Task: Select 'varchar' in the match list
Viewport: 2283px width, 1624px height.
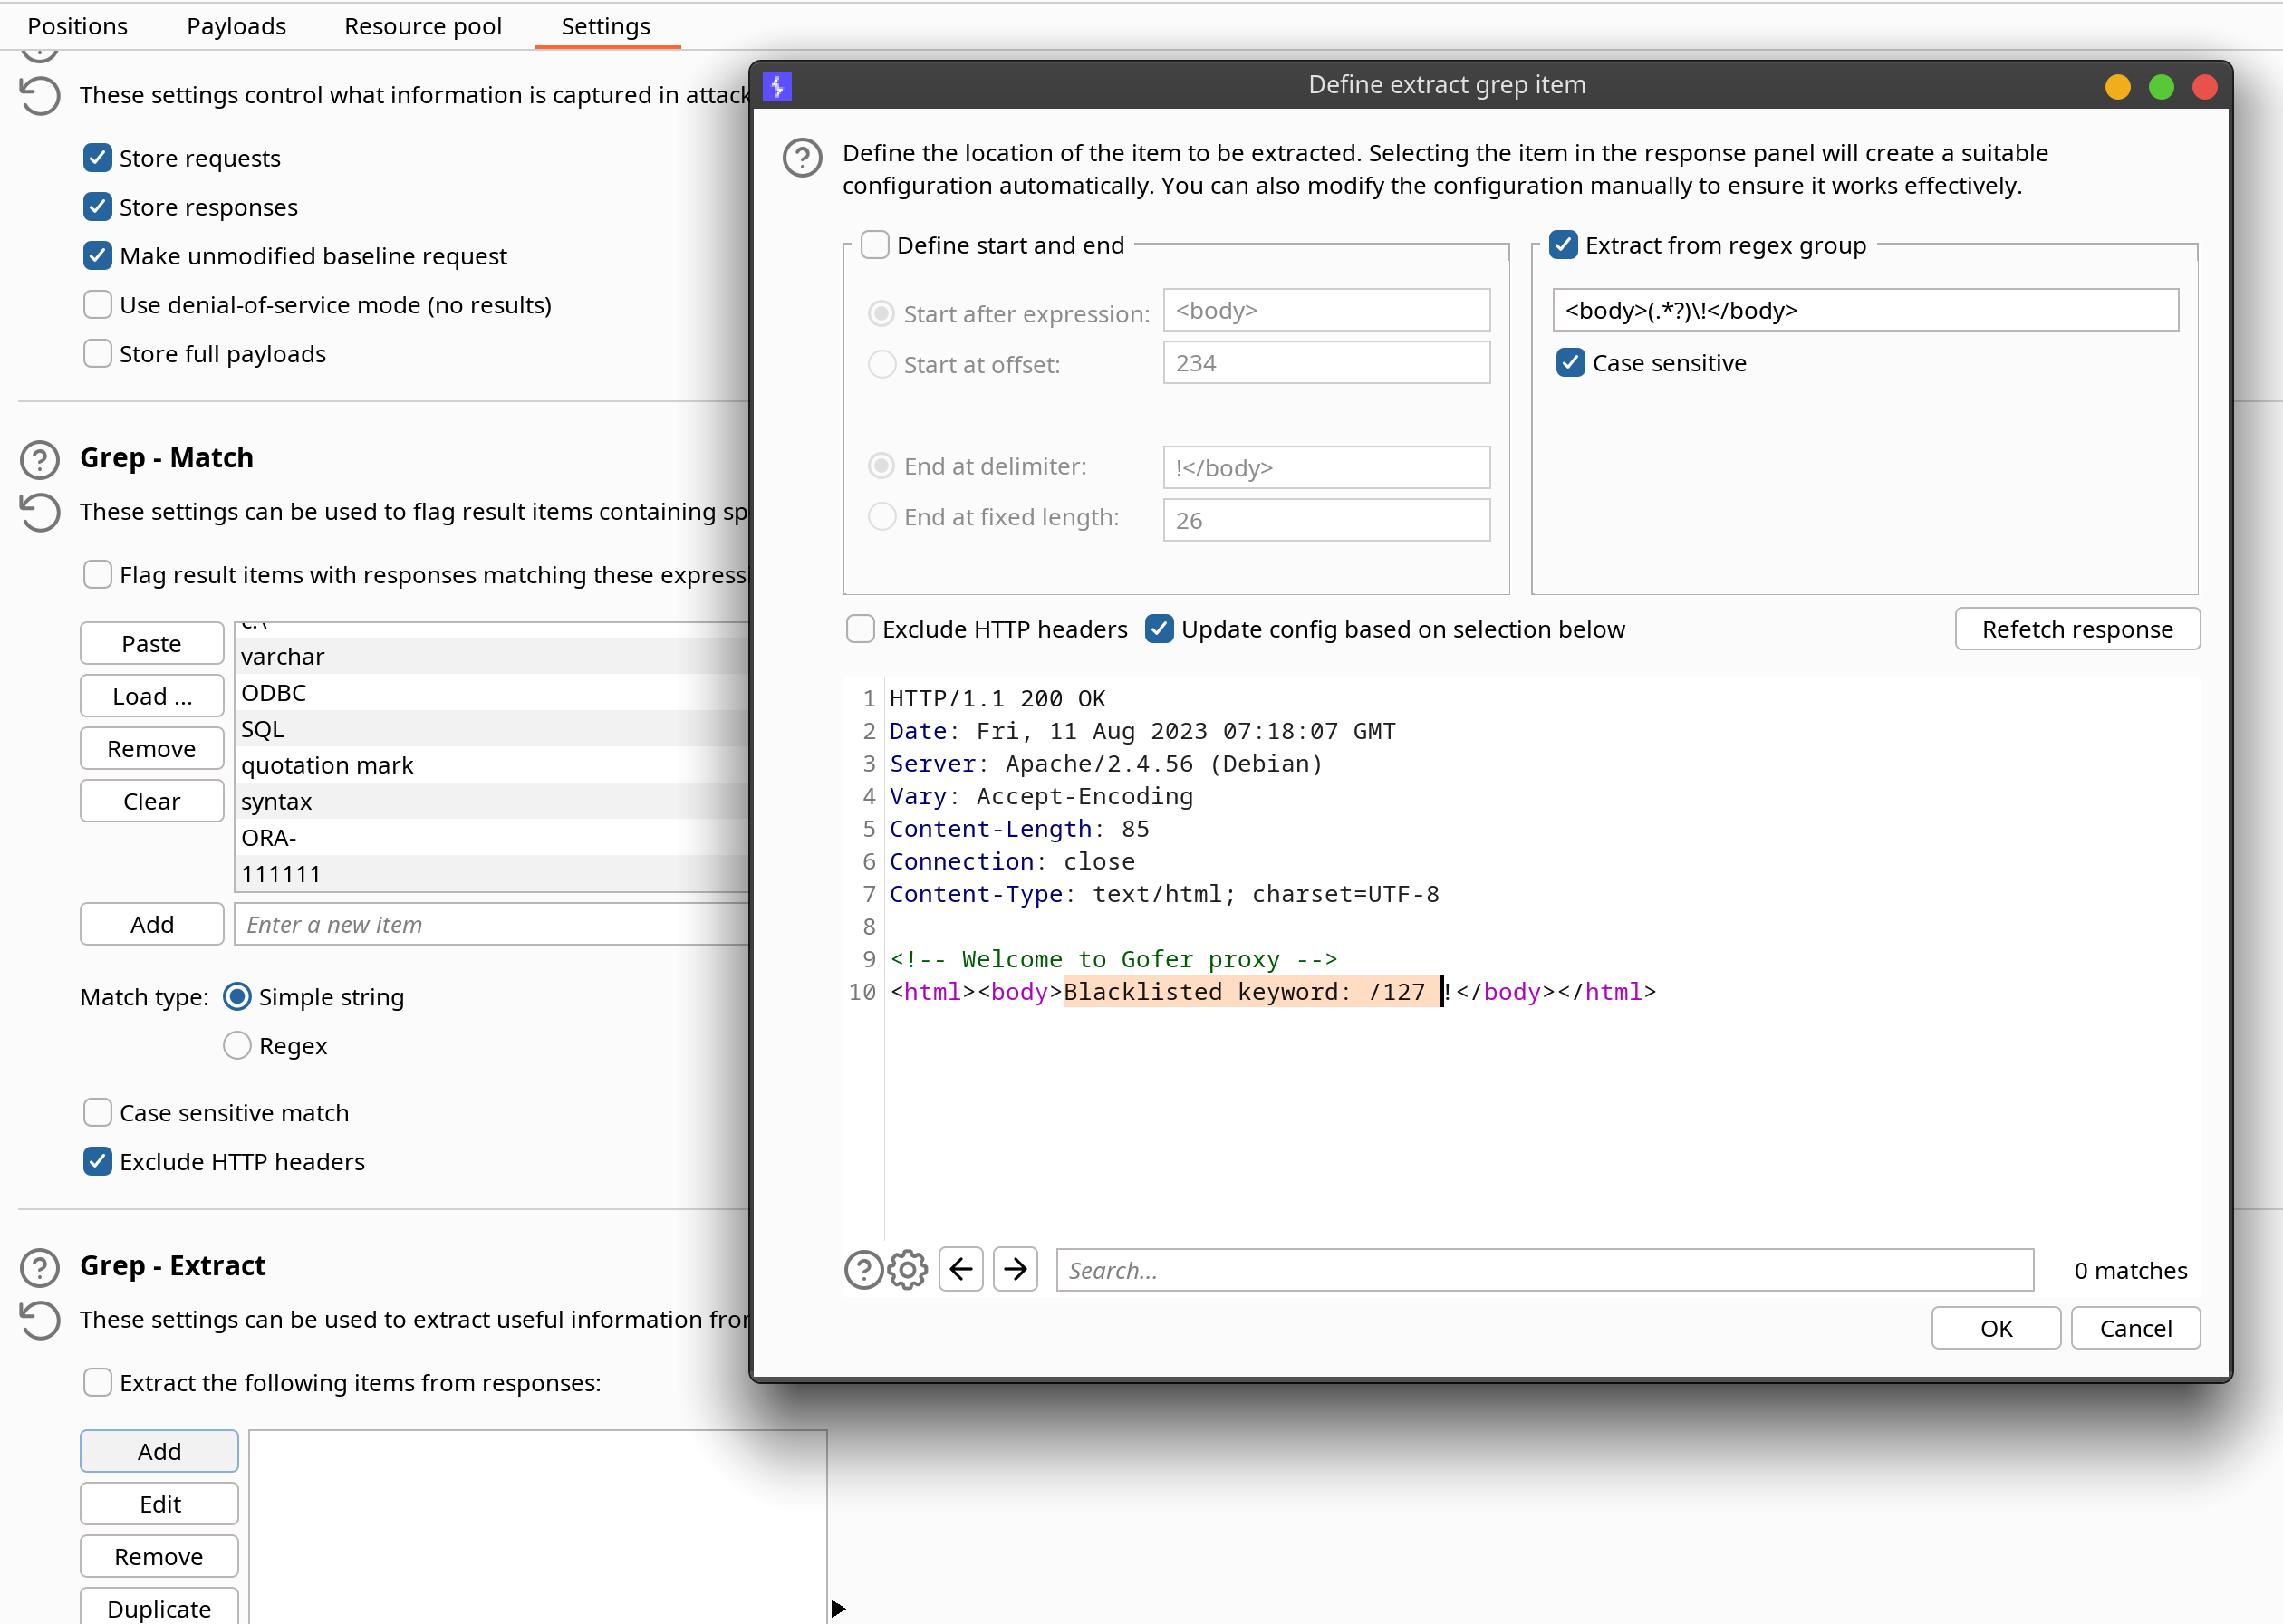Action: [493, 656]
